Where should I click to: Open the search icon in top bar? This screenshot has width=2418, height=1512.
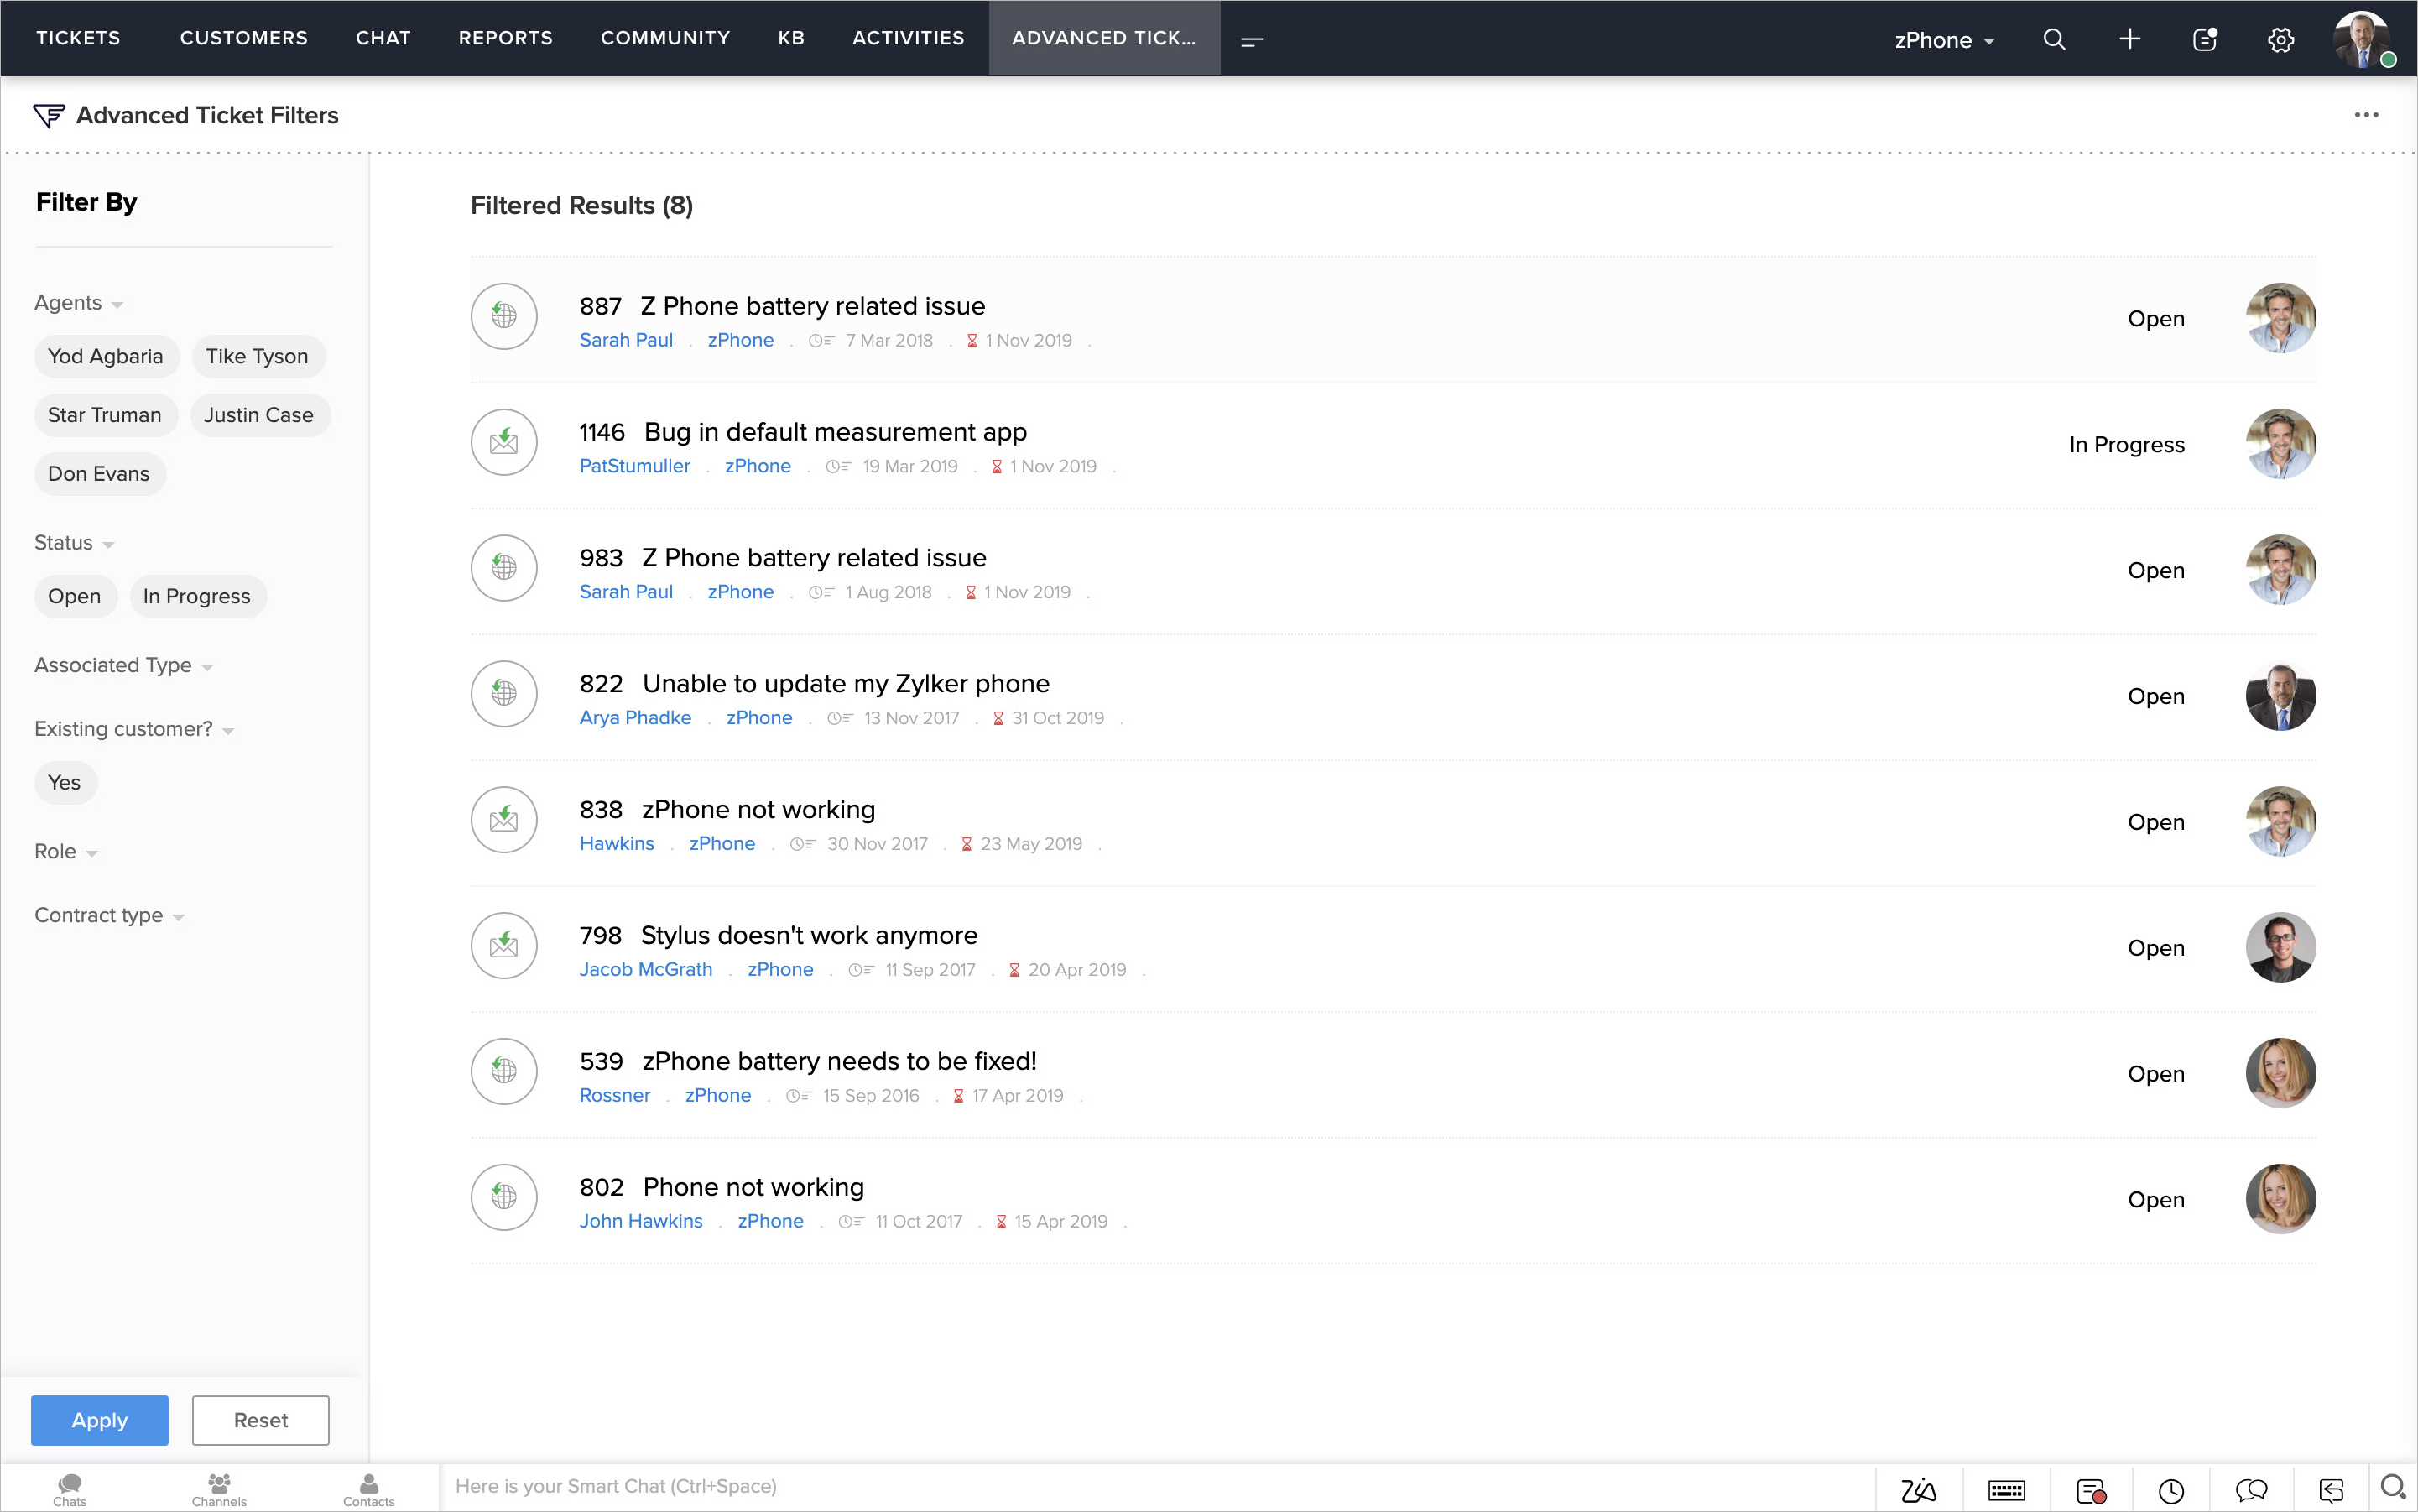2054,39
